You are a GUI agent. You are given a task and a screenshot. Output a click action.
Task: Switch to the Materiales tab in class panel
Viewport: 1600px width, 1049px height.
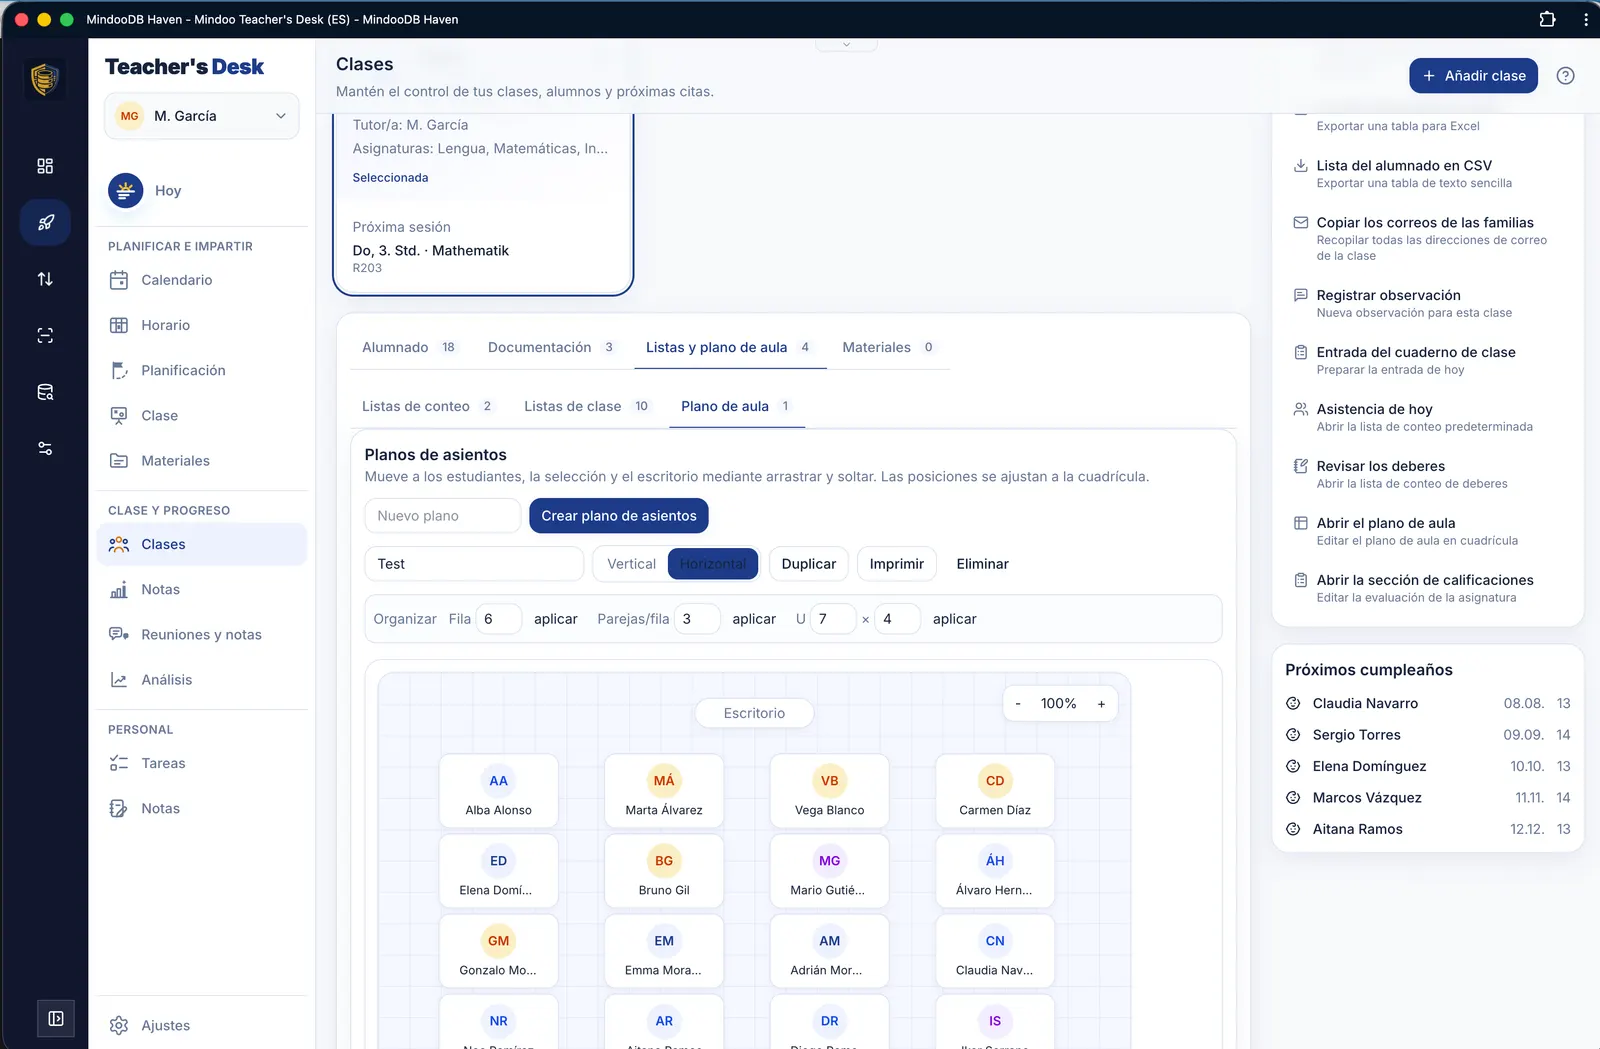point(889,347)
